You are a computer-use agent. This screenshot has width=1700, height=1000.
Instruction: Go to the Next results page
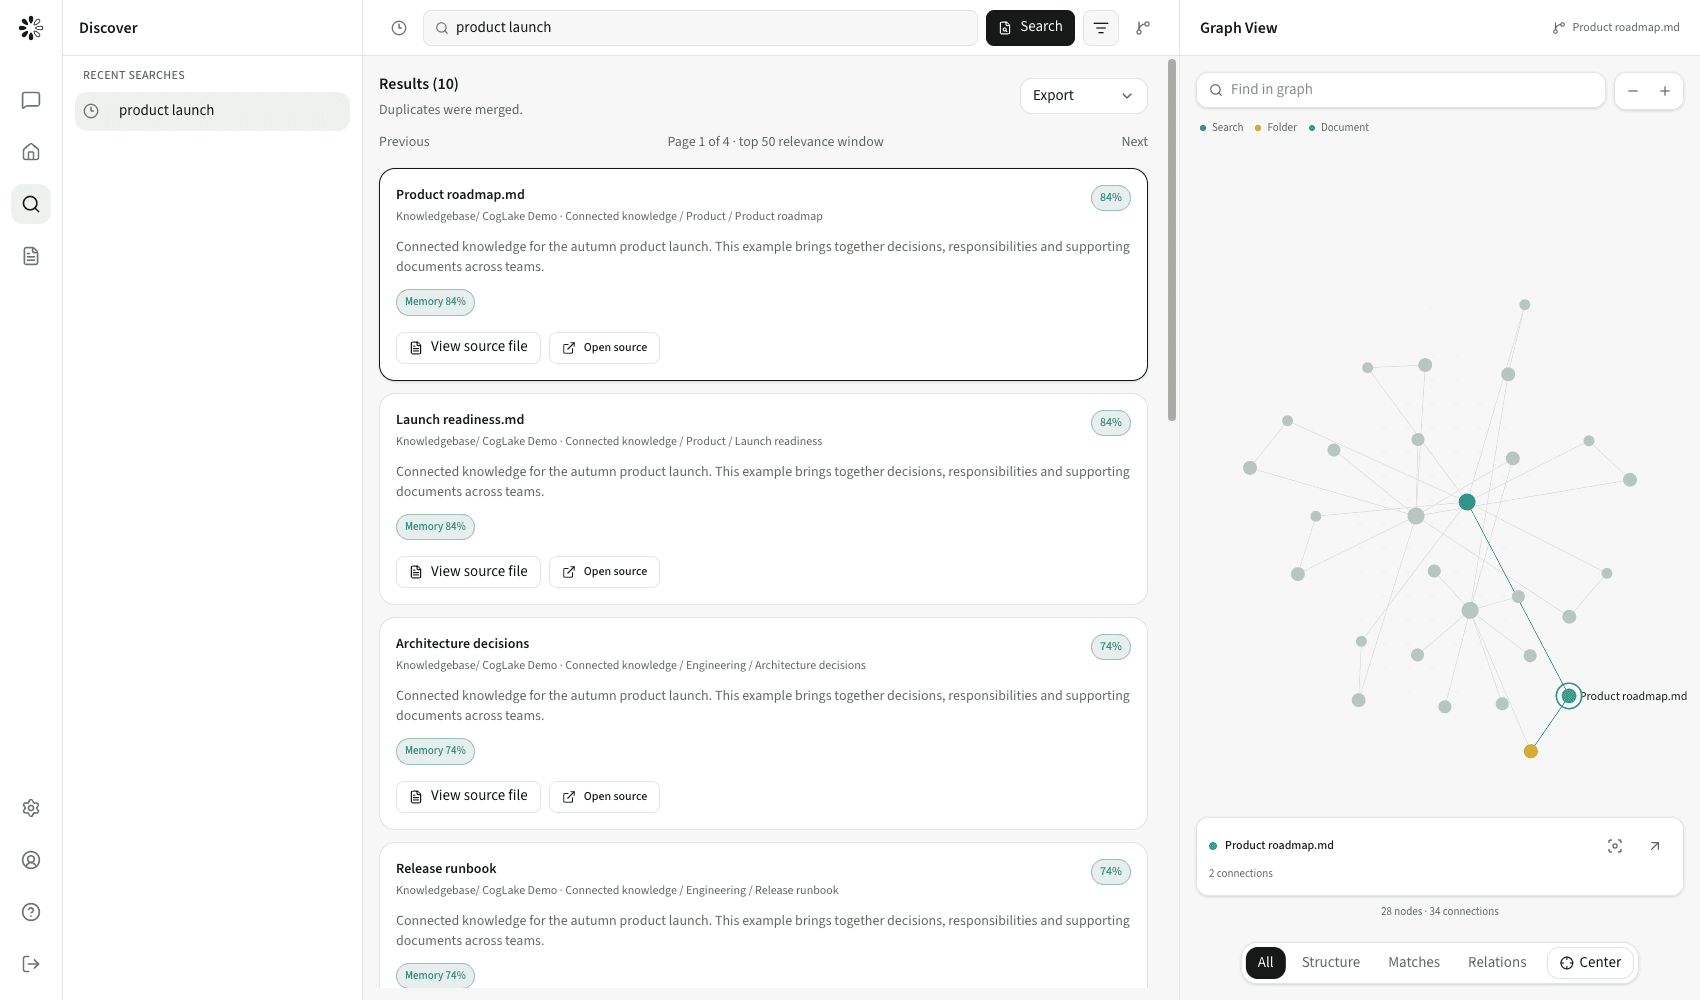[x=1134, y=142]
